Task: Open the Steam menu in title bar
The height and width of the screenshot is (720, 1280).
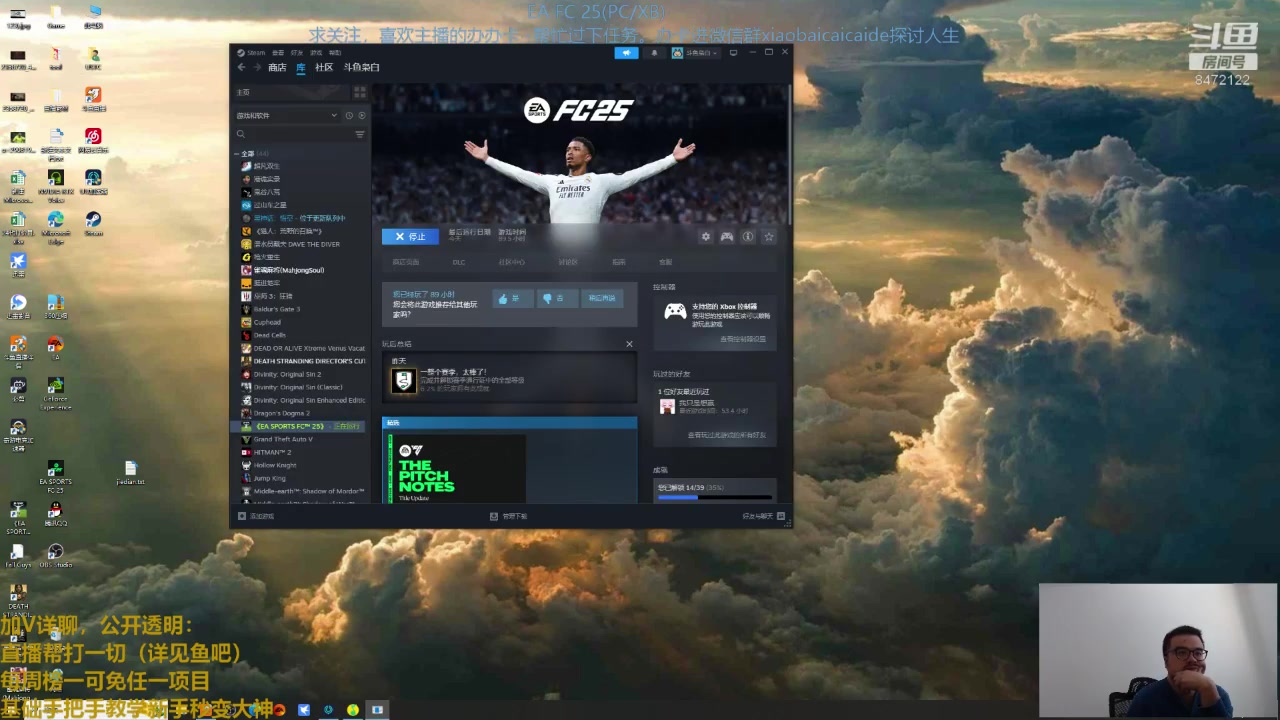Action: click(252, 52)
